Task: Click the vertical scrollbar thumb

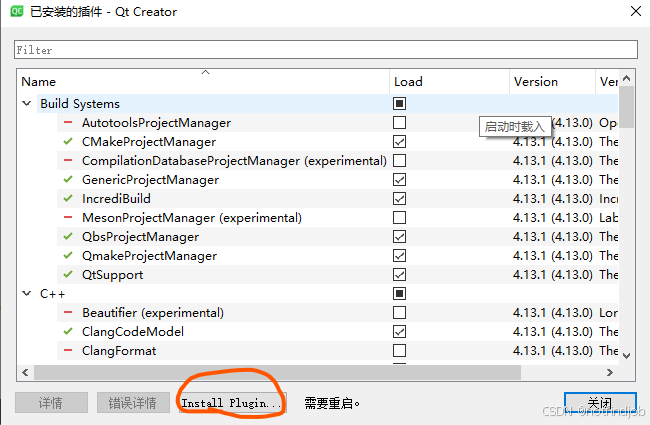Action: click(627, 107)
